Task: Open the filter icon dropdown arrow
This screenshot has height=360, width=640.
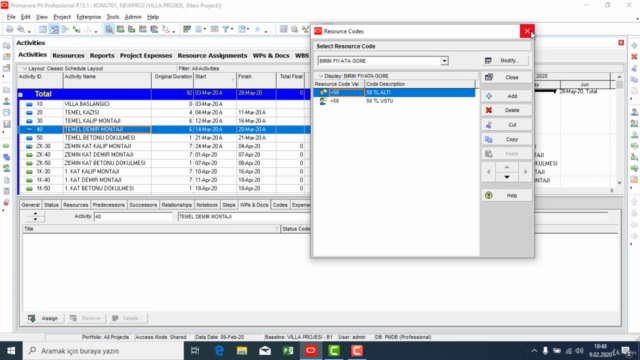Action: click(x=232, y=29)
